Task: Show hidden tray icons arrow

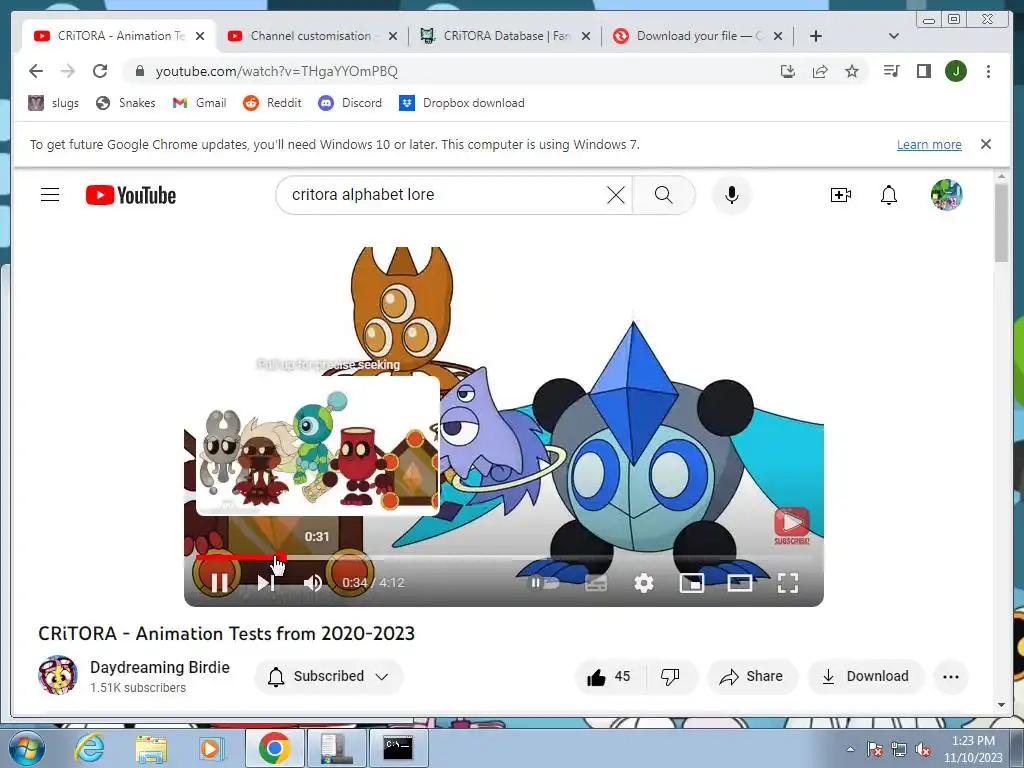Action: coord(850,749)
